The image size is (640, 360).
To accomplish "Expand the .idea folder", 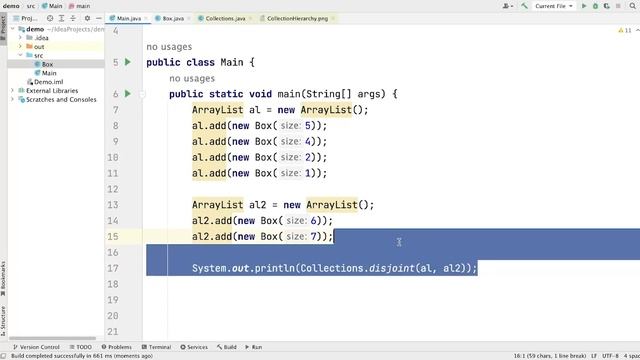I will (20, 38).
